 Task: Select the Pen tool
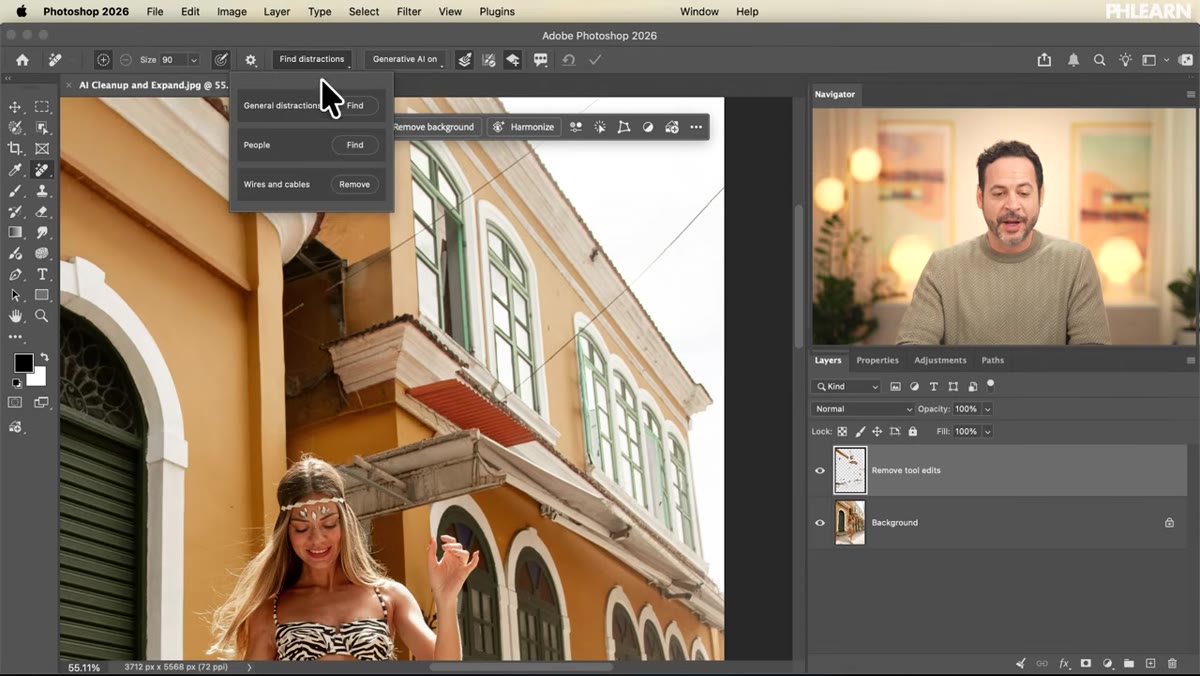[15, 275]
